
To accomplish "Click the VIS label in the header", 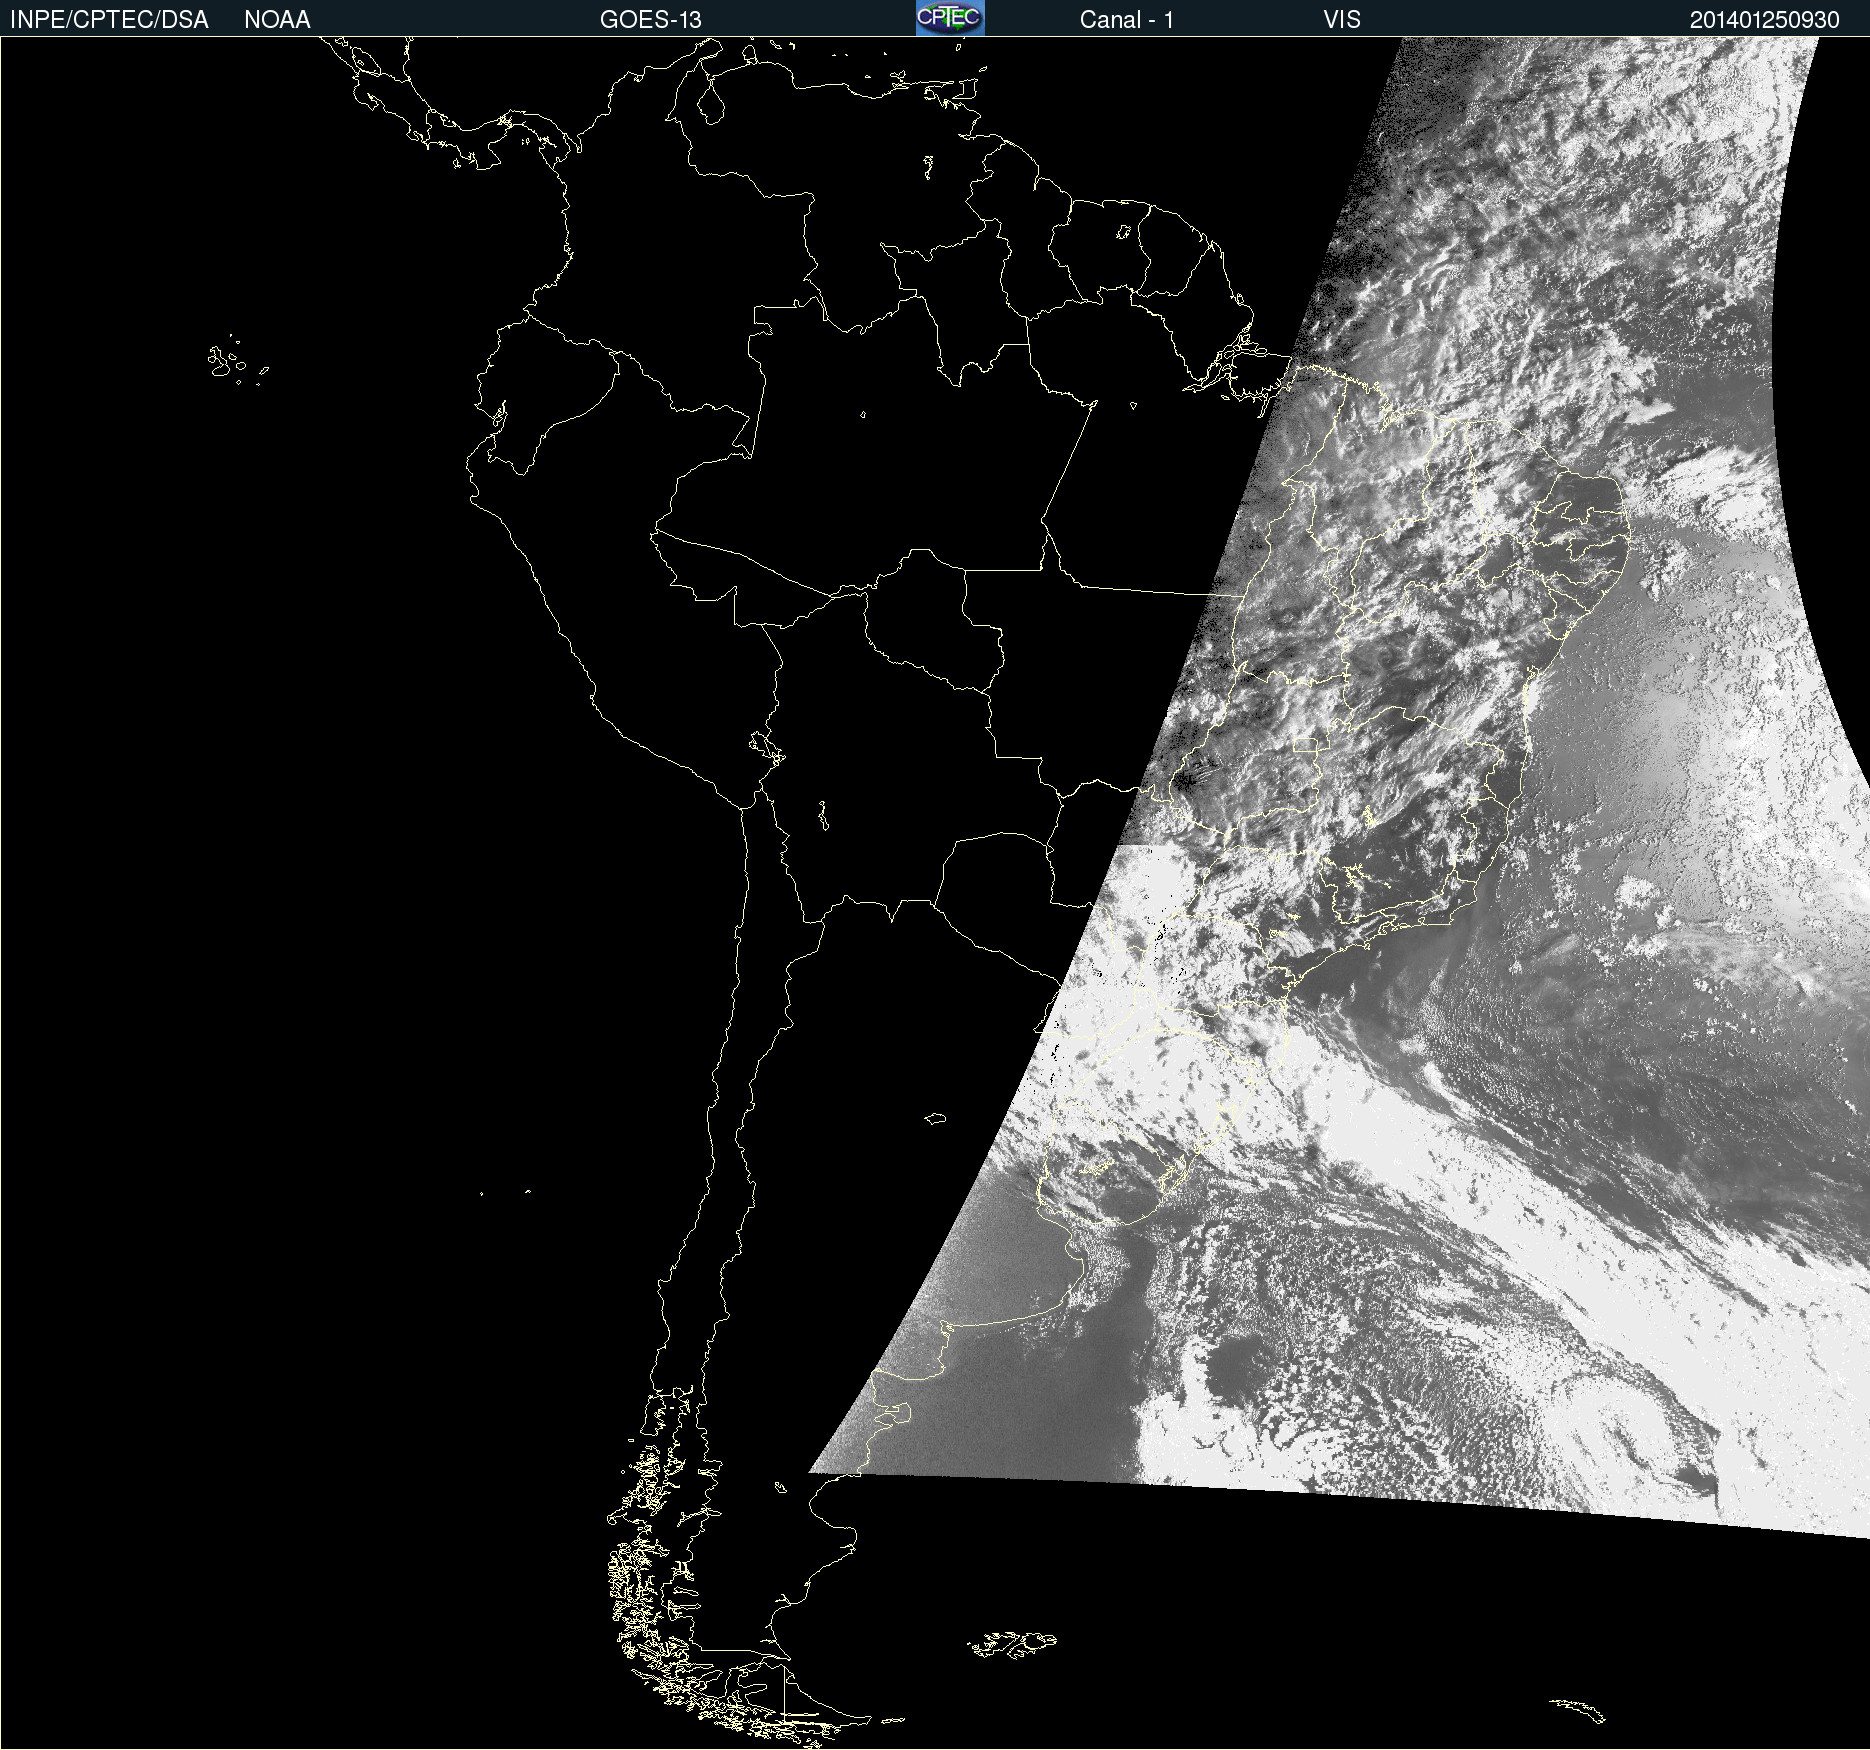I will (1342, 20).
